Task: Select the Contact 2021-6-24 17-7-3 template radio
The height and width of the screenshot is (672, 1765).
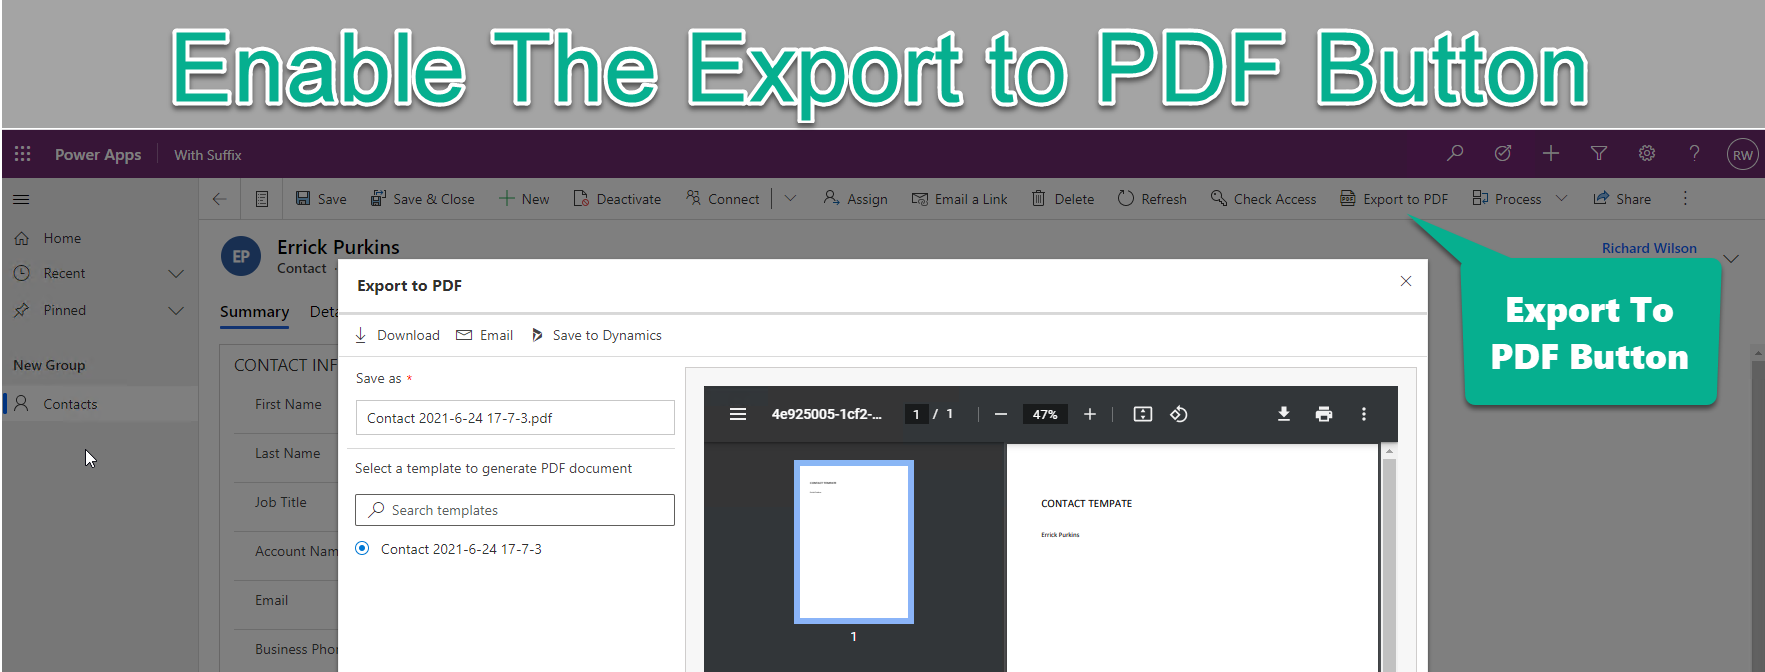Action: coord(362,549)
